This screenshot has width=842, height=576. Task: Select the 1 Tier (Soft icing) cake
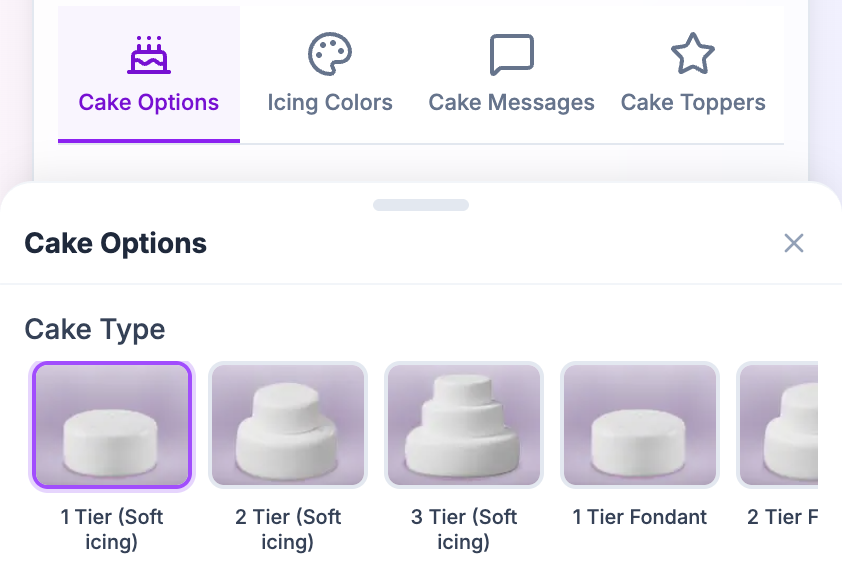click(111, 424)
